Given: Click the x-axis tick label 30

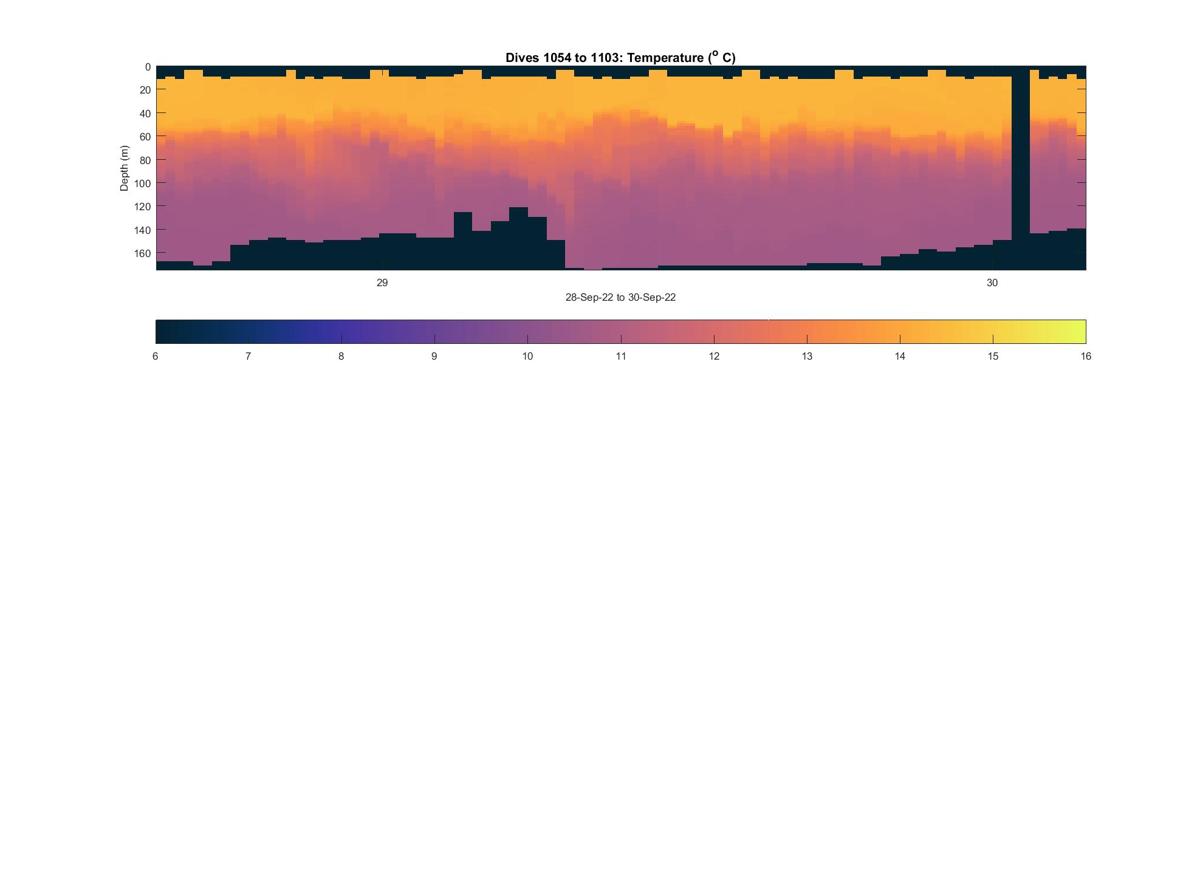Looking at the screenshot, I should (992, 283).
